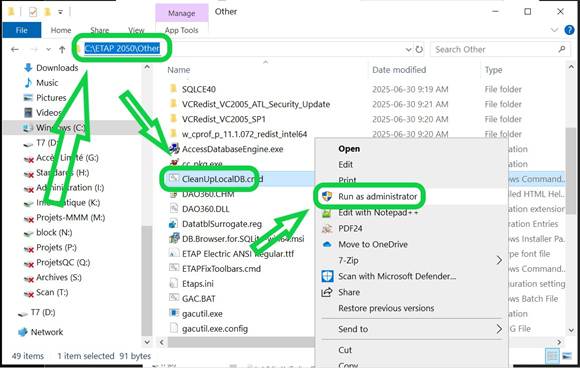This screenshot has width=580, height=368.
Task: Open the File ribbon tab
Action: [21, 30]
